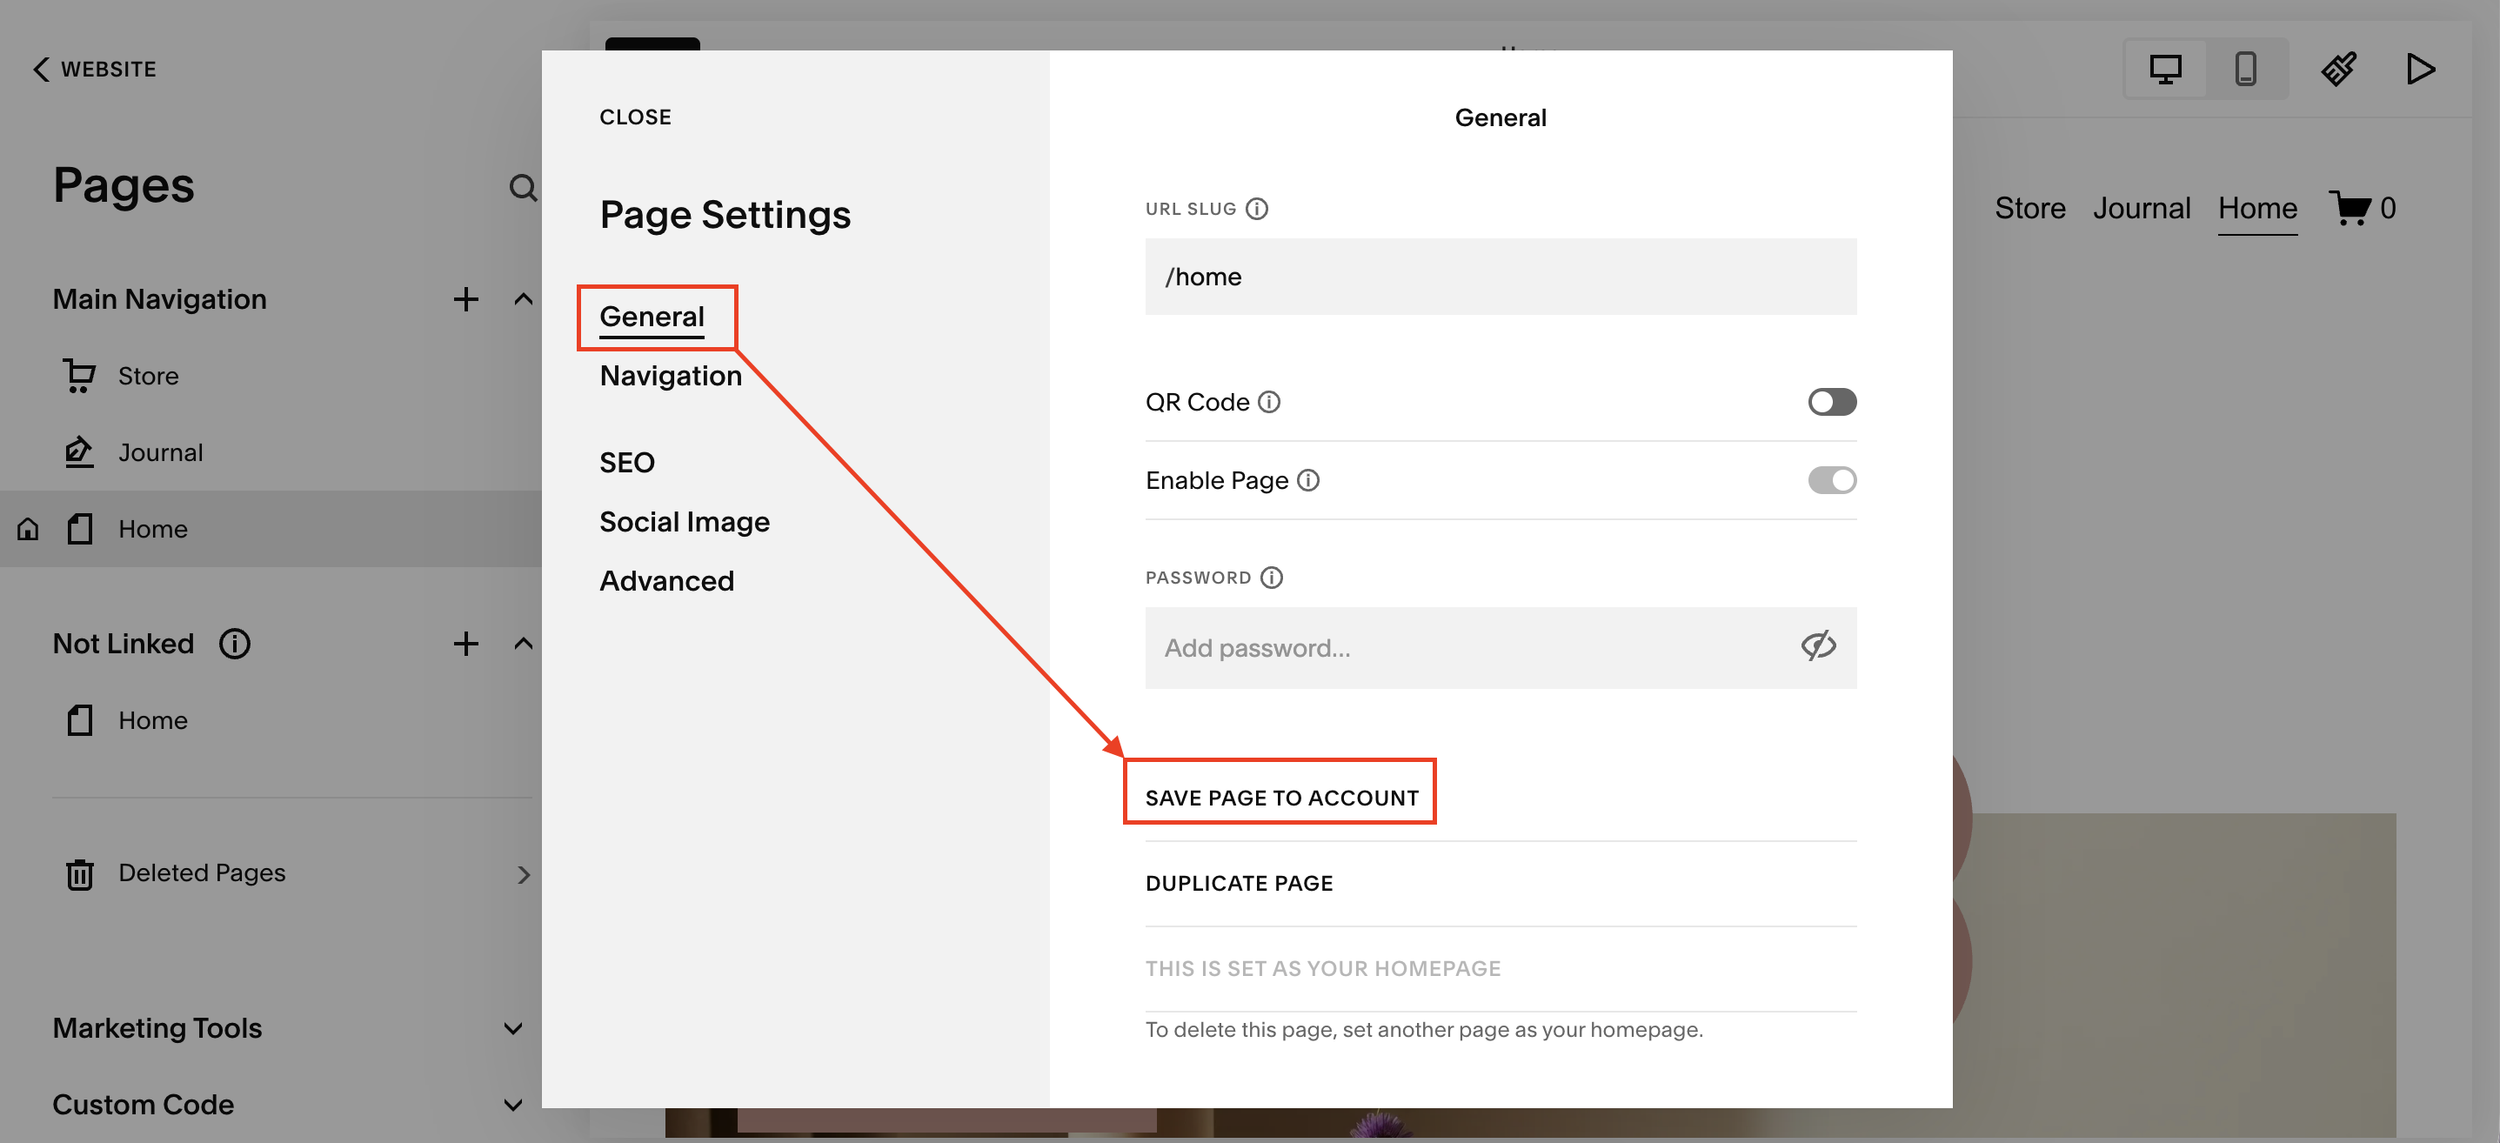
Task: Open site styles with the paintbrush icon
Action: click(2339, 68)
